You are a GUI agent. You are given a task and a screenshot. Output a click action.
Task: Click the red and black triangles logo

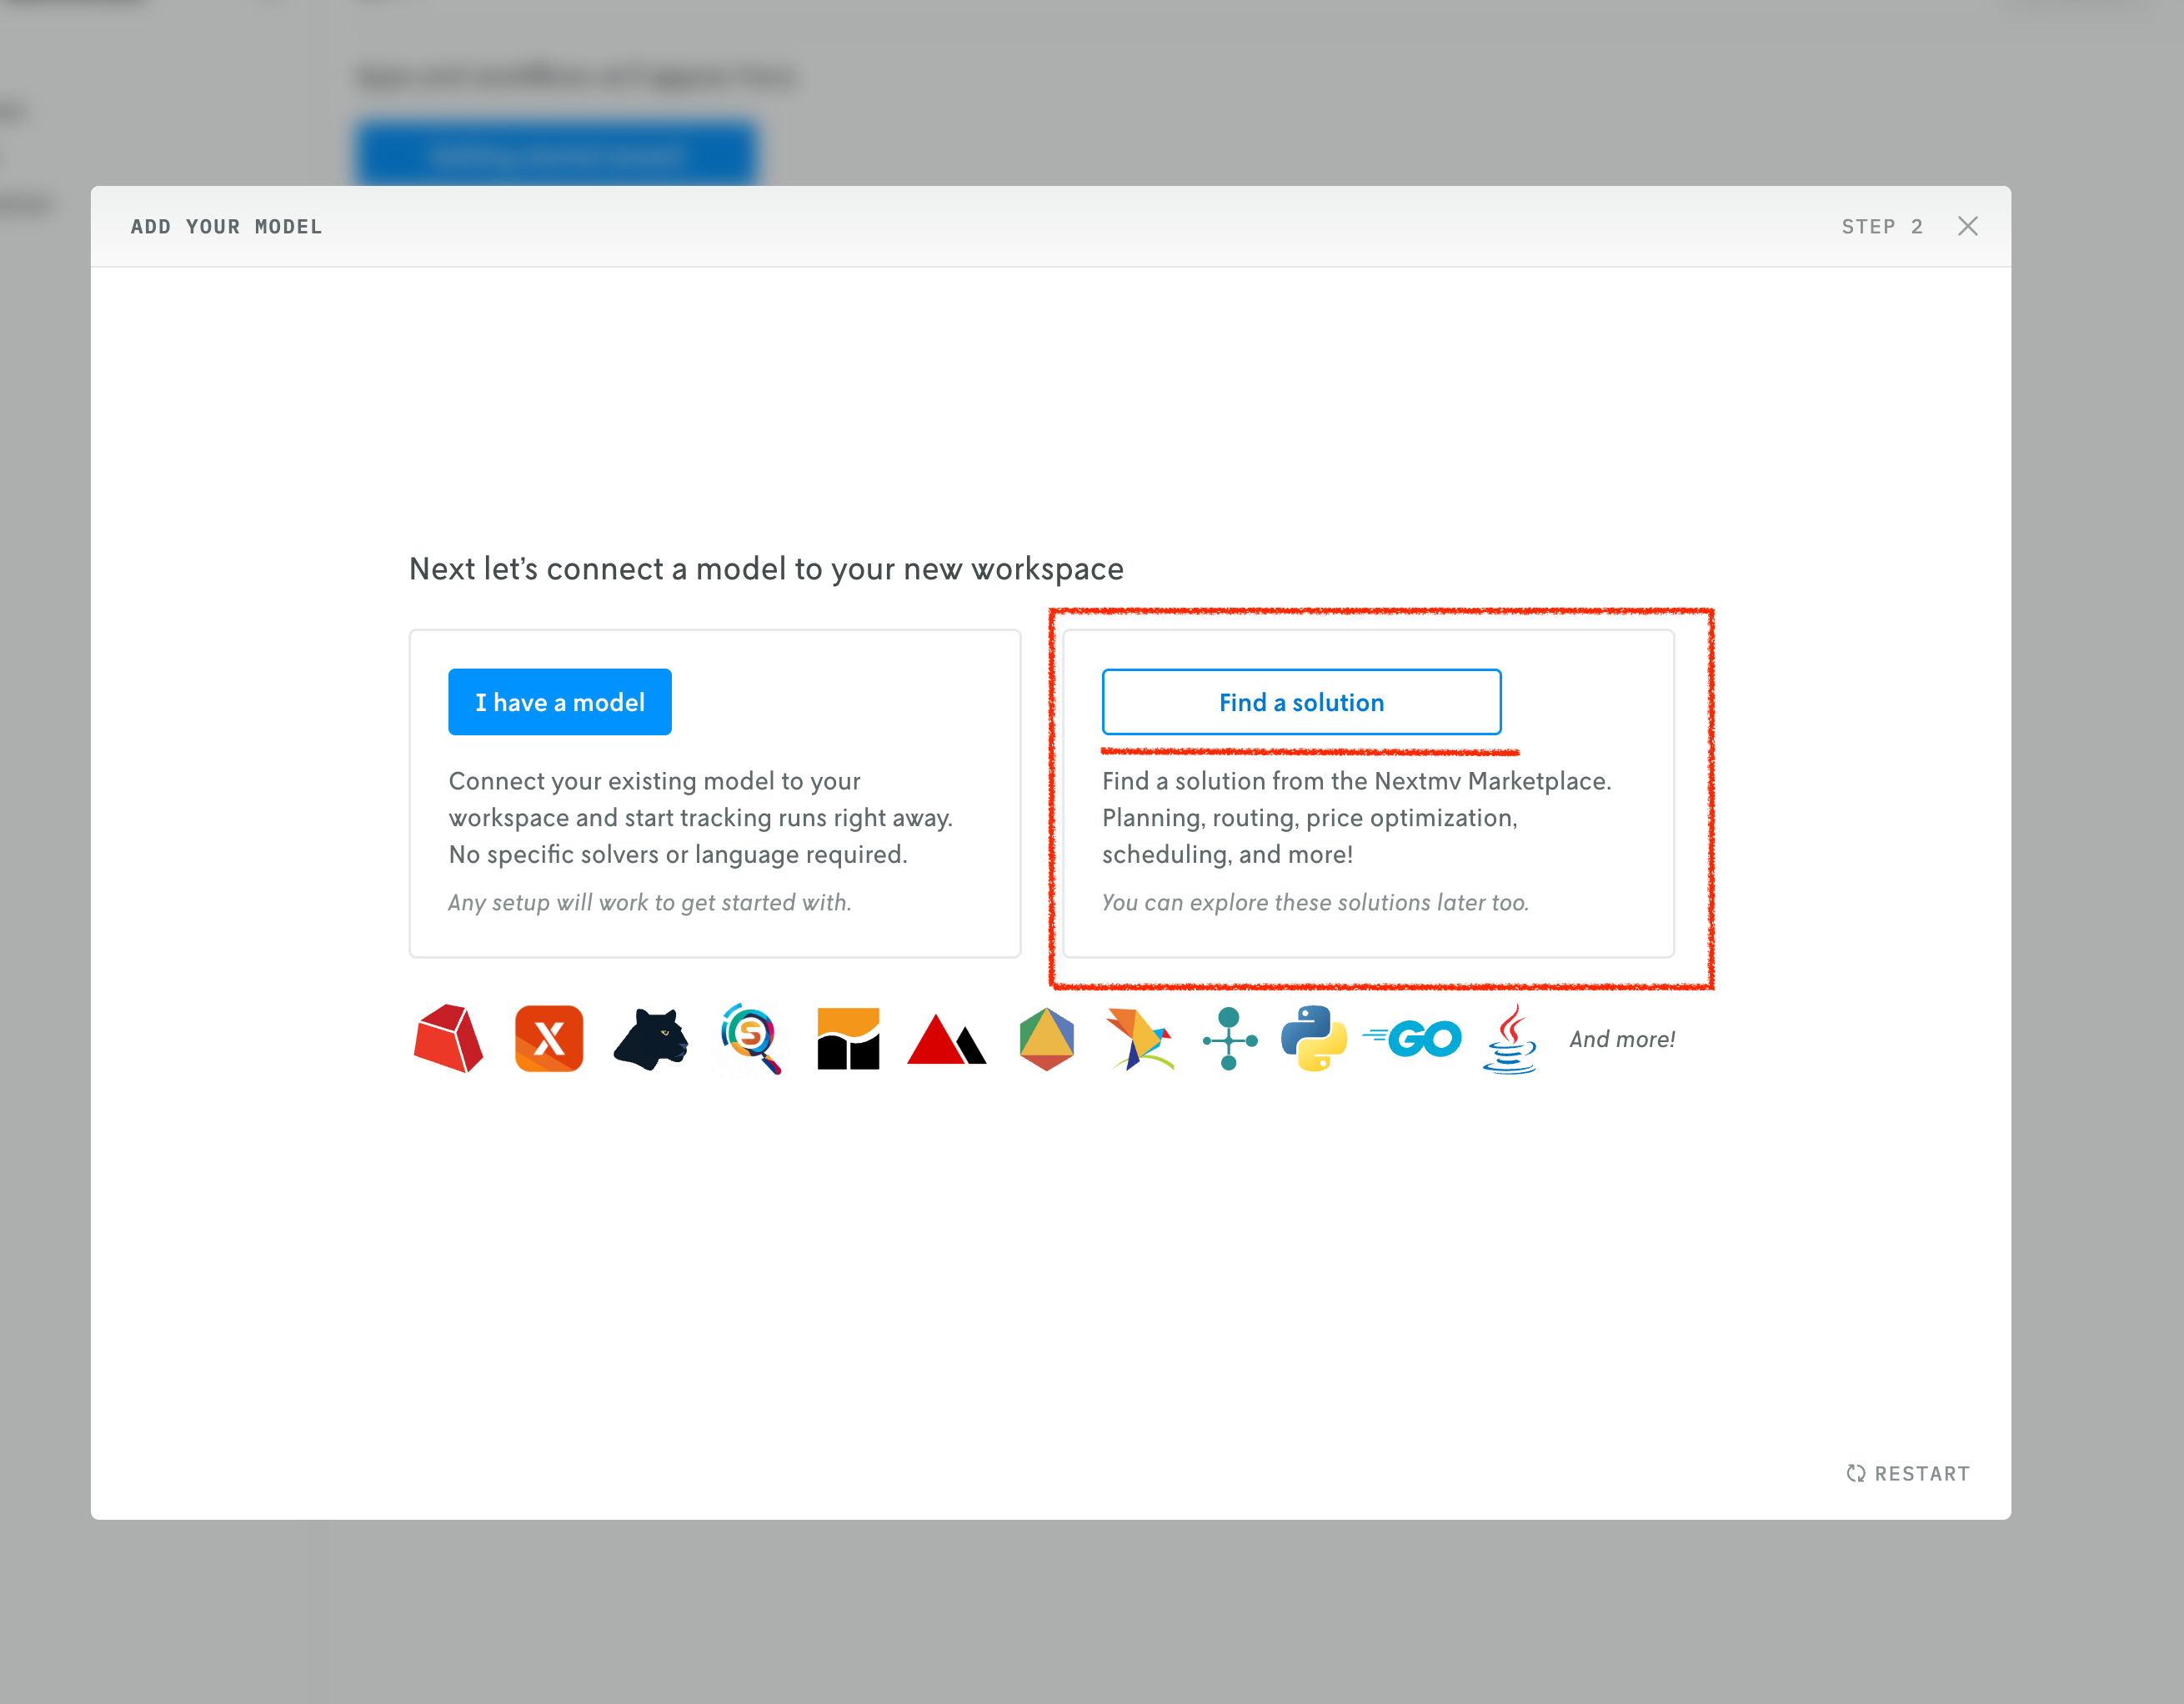(946, 1041)
